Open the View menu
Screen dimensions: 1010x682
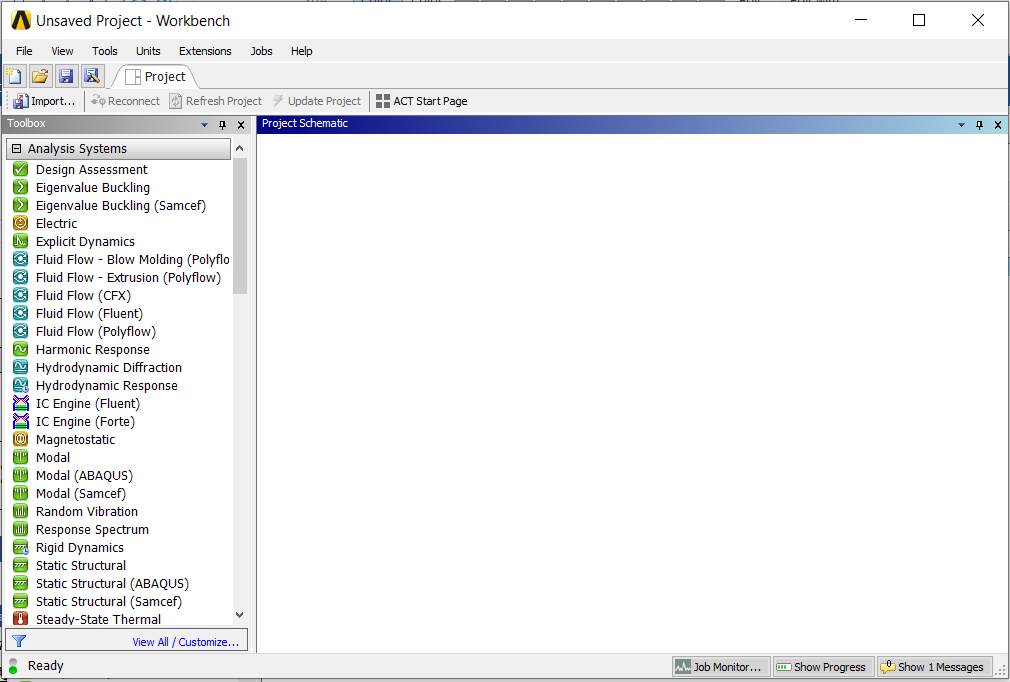tap(62, 51)
